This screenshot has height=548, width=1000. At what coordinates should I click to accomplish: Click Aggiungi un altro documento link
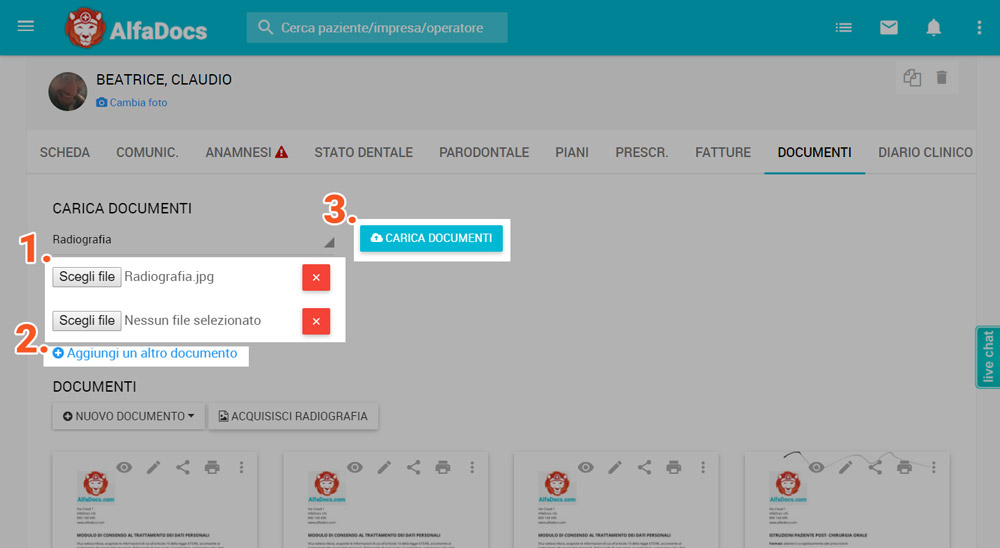pos(145,353)
